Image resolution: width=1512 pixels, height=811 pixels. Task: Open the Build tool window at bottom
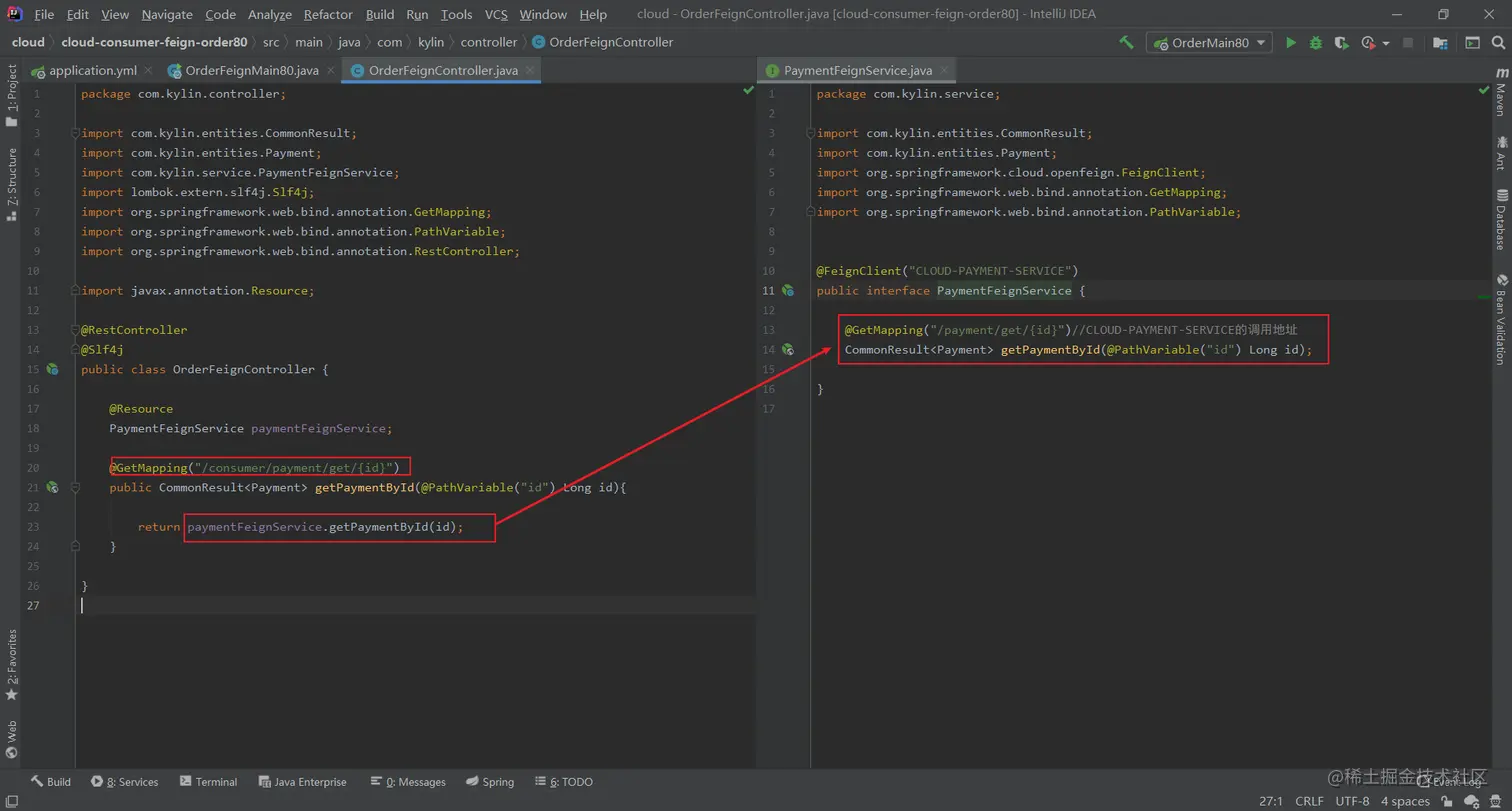[x=50, y=782]
